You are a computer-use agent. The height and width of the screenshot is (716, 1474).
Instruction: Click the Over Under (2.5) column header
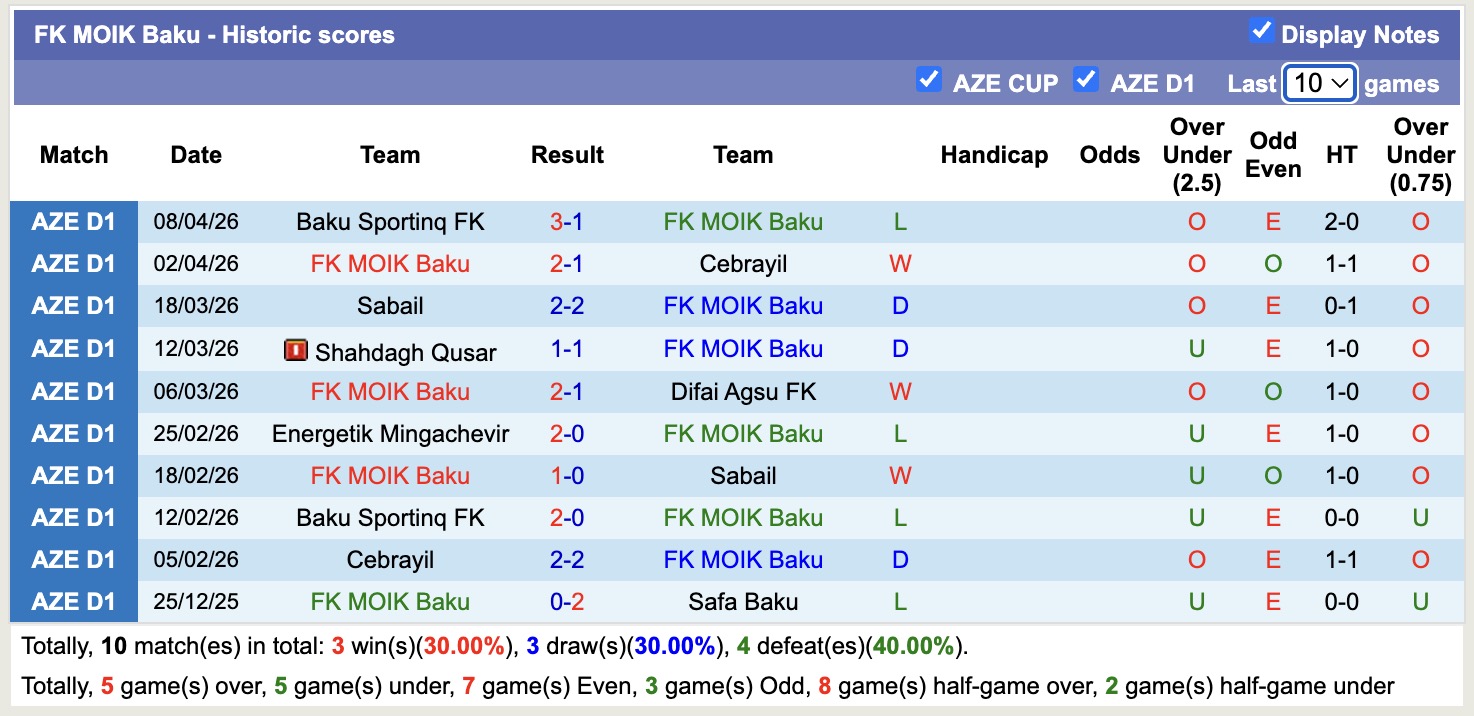[x=1196, y=155]
